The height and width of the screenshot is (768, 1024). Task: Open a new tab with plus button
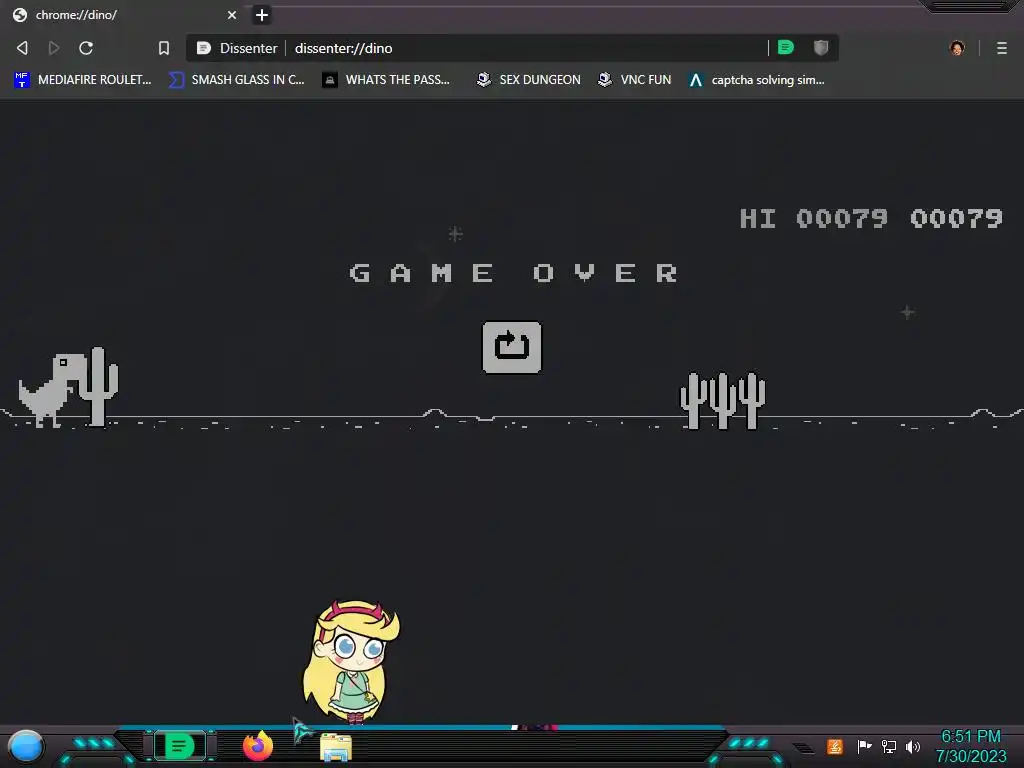262,14
